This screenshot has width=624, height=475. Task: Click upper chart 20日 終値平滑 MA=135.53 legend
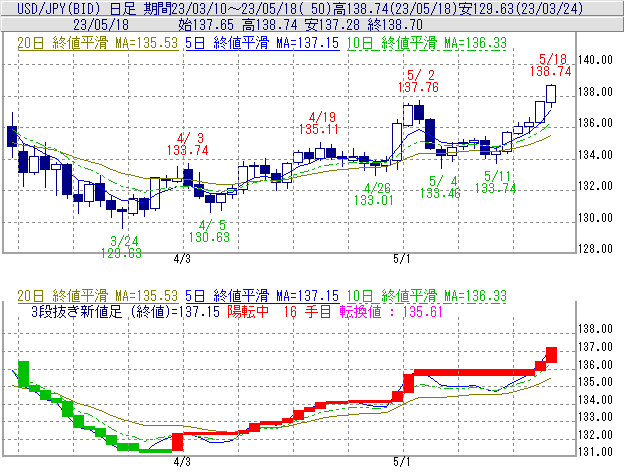click(x=98, y=43)
